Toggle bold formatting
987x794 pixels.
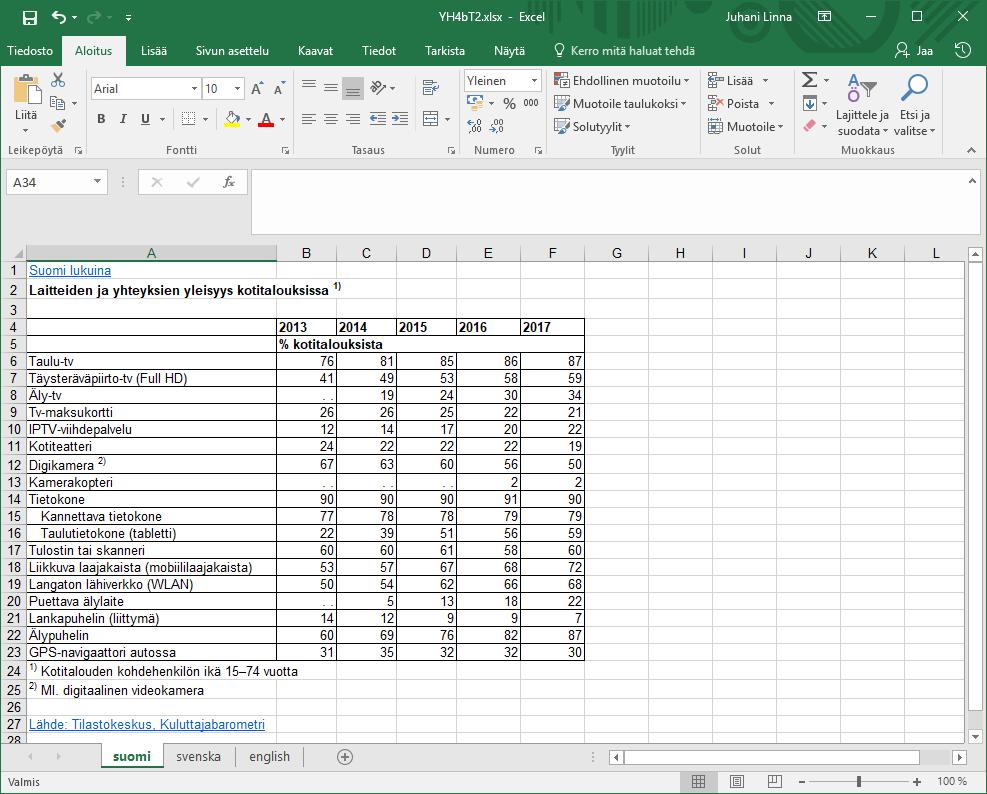(101, 119)
